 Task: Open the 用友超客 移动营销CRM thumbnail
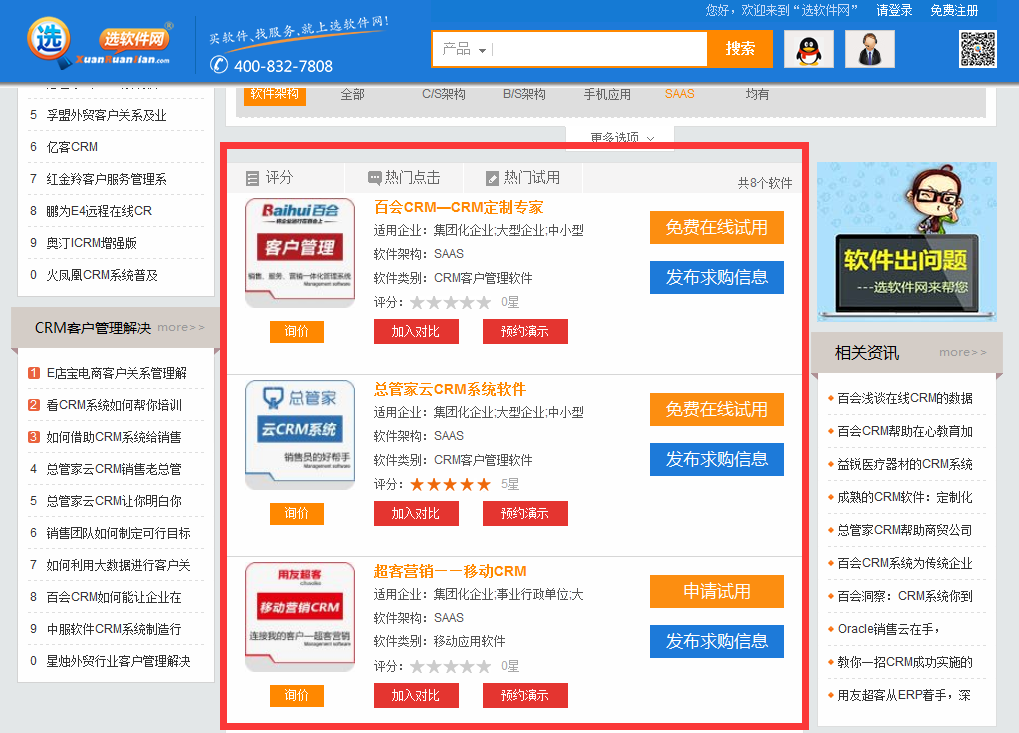pos(300,617)
